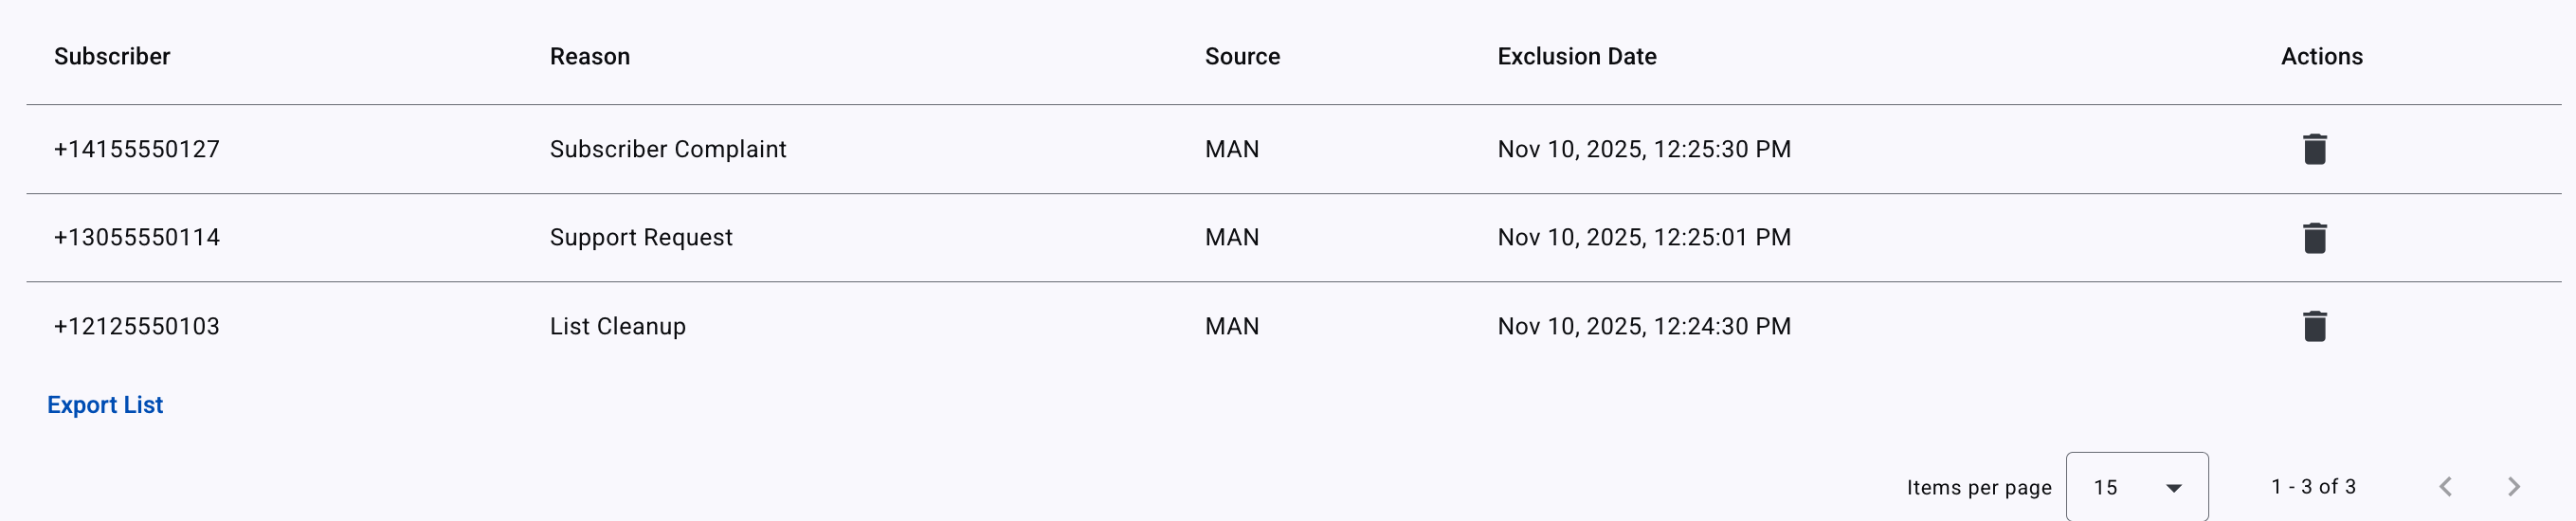The image size is (2576, 521).
Task: Go to the next page arrow
Action: [2513, 487]
